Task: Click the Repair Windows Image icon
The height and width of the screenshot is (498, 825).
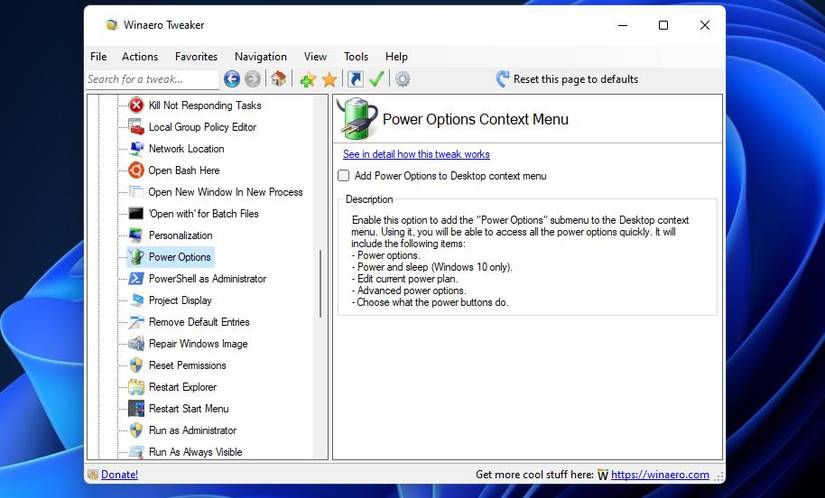Action: point(136,343)
